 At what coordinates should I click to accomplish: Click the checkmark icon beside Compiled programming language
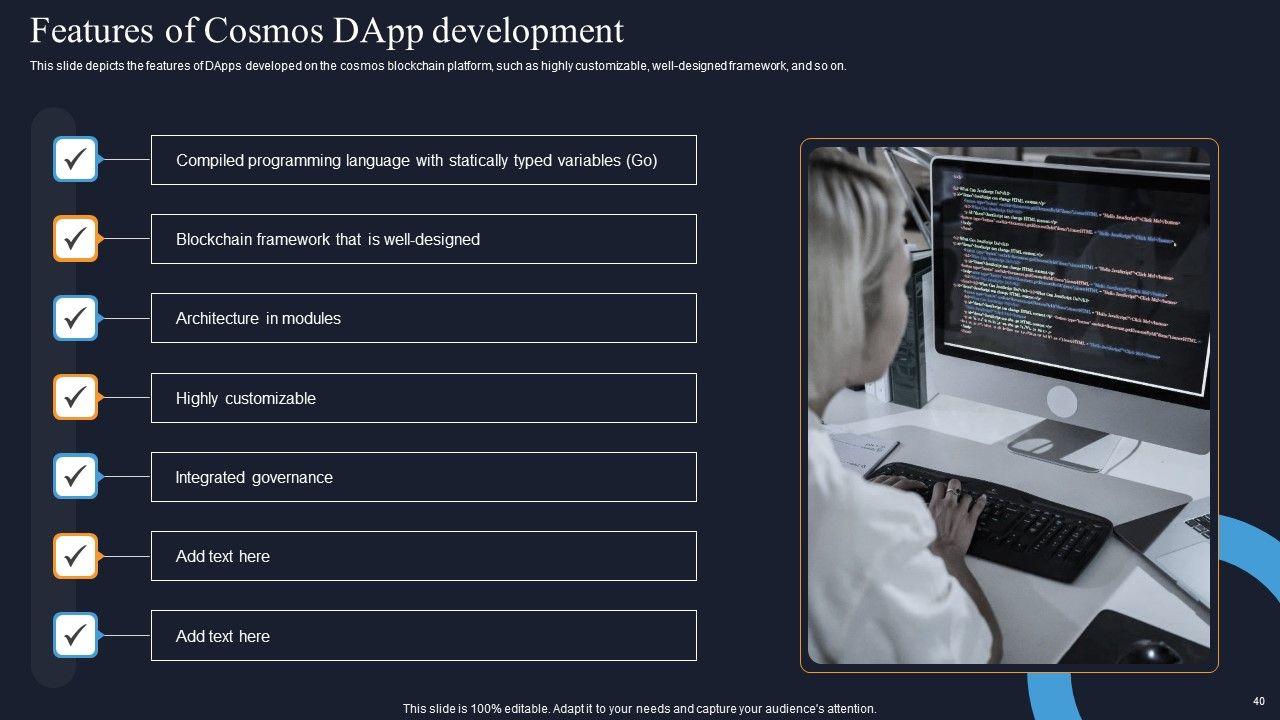[x=75, y=159]
